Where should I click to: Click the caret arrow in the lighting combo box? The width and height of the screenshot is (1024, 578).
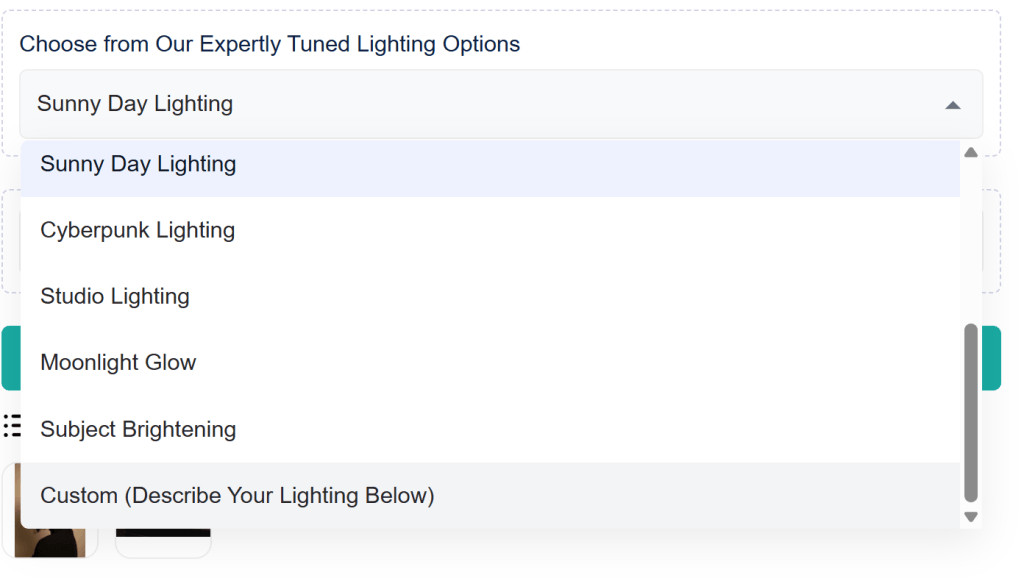click(952, 105)
